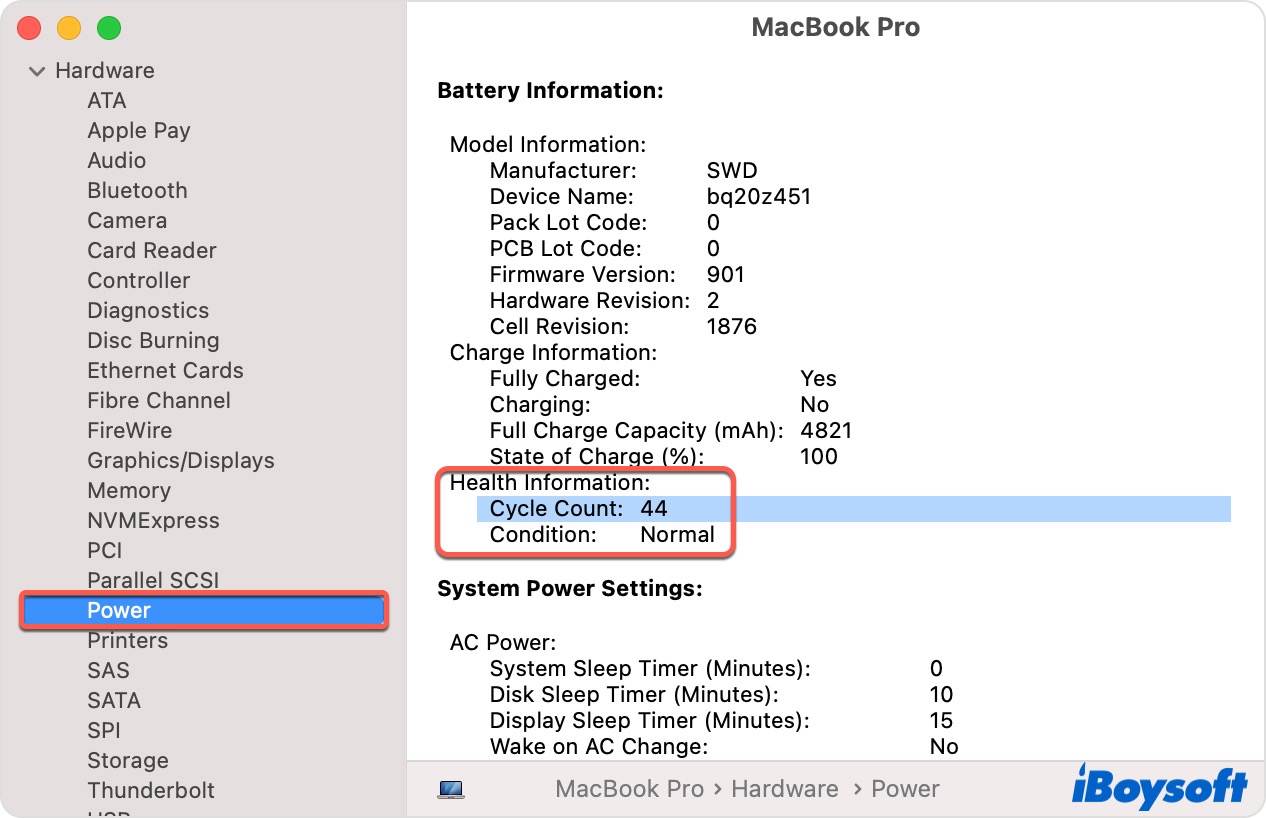Select Ethernet Cards in sidebar
The image size is (1266, 818).
click(165, 371)
